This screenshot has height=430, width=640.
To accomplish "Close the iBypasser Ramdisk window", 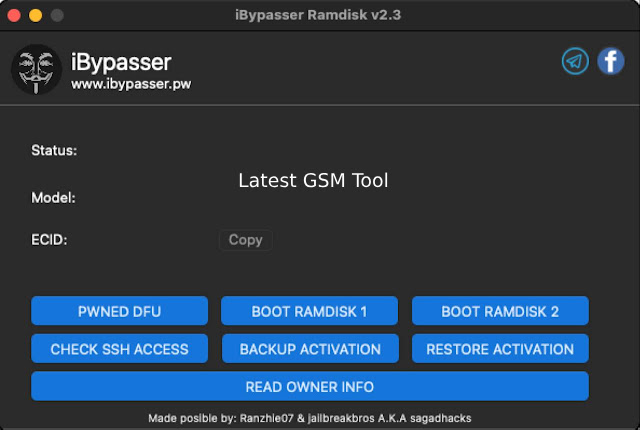I will coord(14,16).
